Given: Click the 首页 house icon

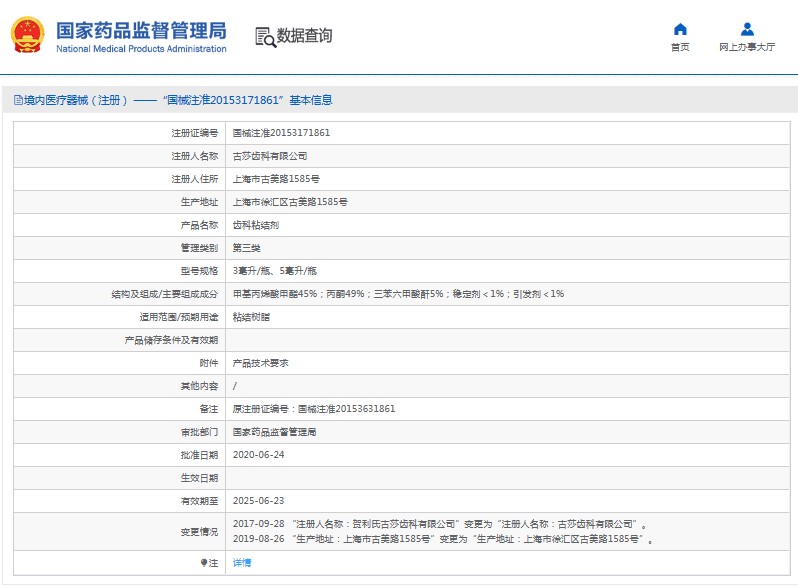Looking at the screenshot, I should (x=680, y=29).
